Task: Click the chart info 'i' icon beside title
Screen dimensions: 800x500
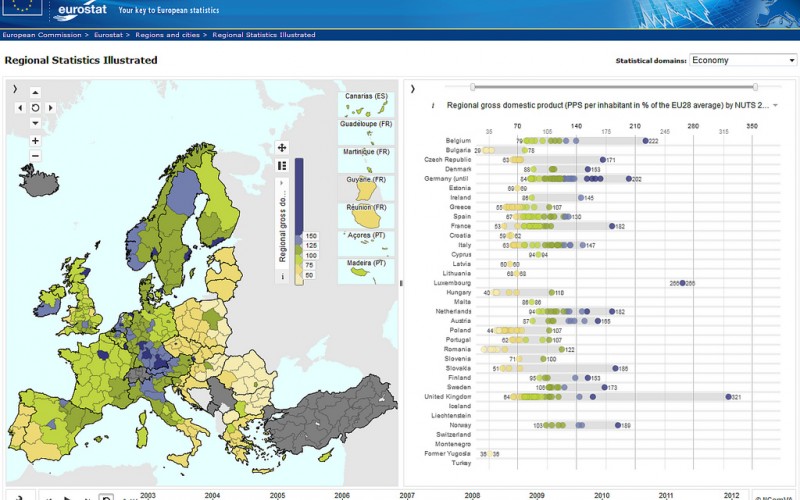Action: (x=433, y=106)
